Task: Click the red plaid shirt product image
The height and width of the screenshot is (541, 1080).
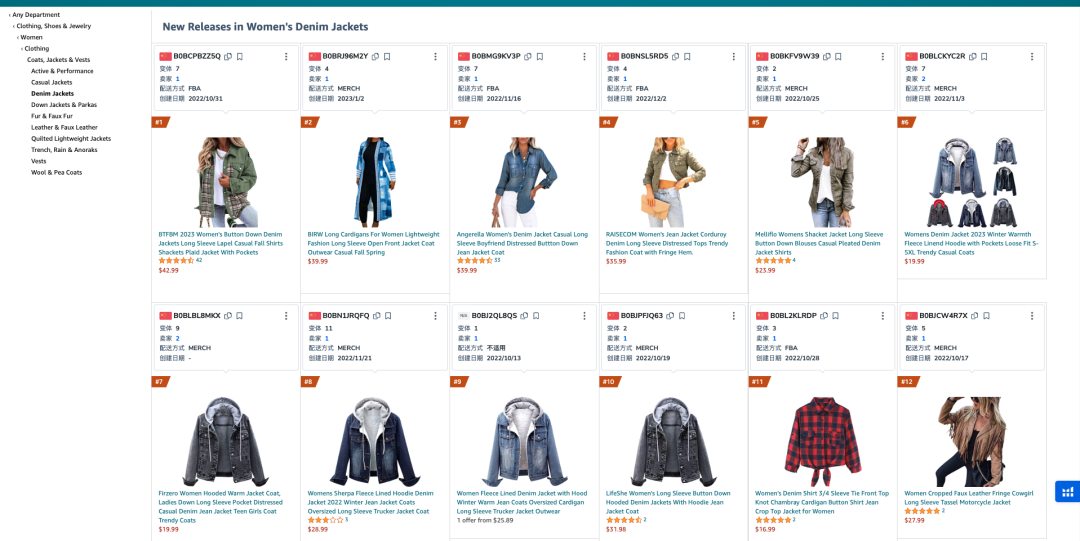Action: (822, 441)
